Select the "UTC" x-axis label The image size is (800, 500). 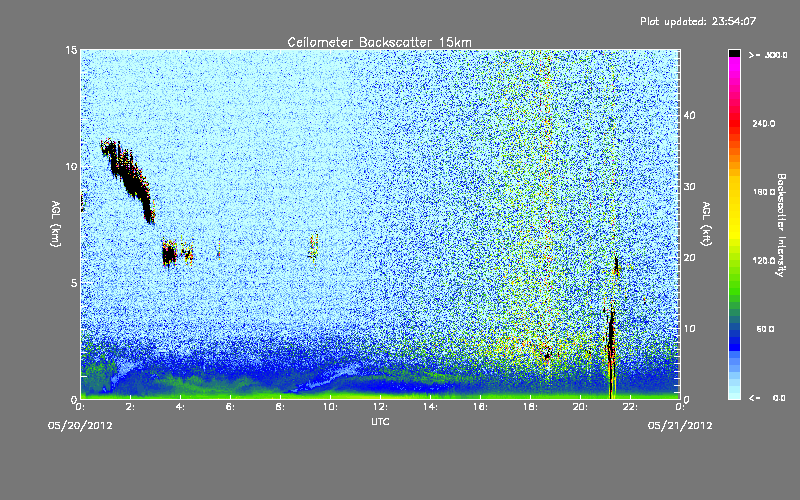pos(380,421)
